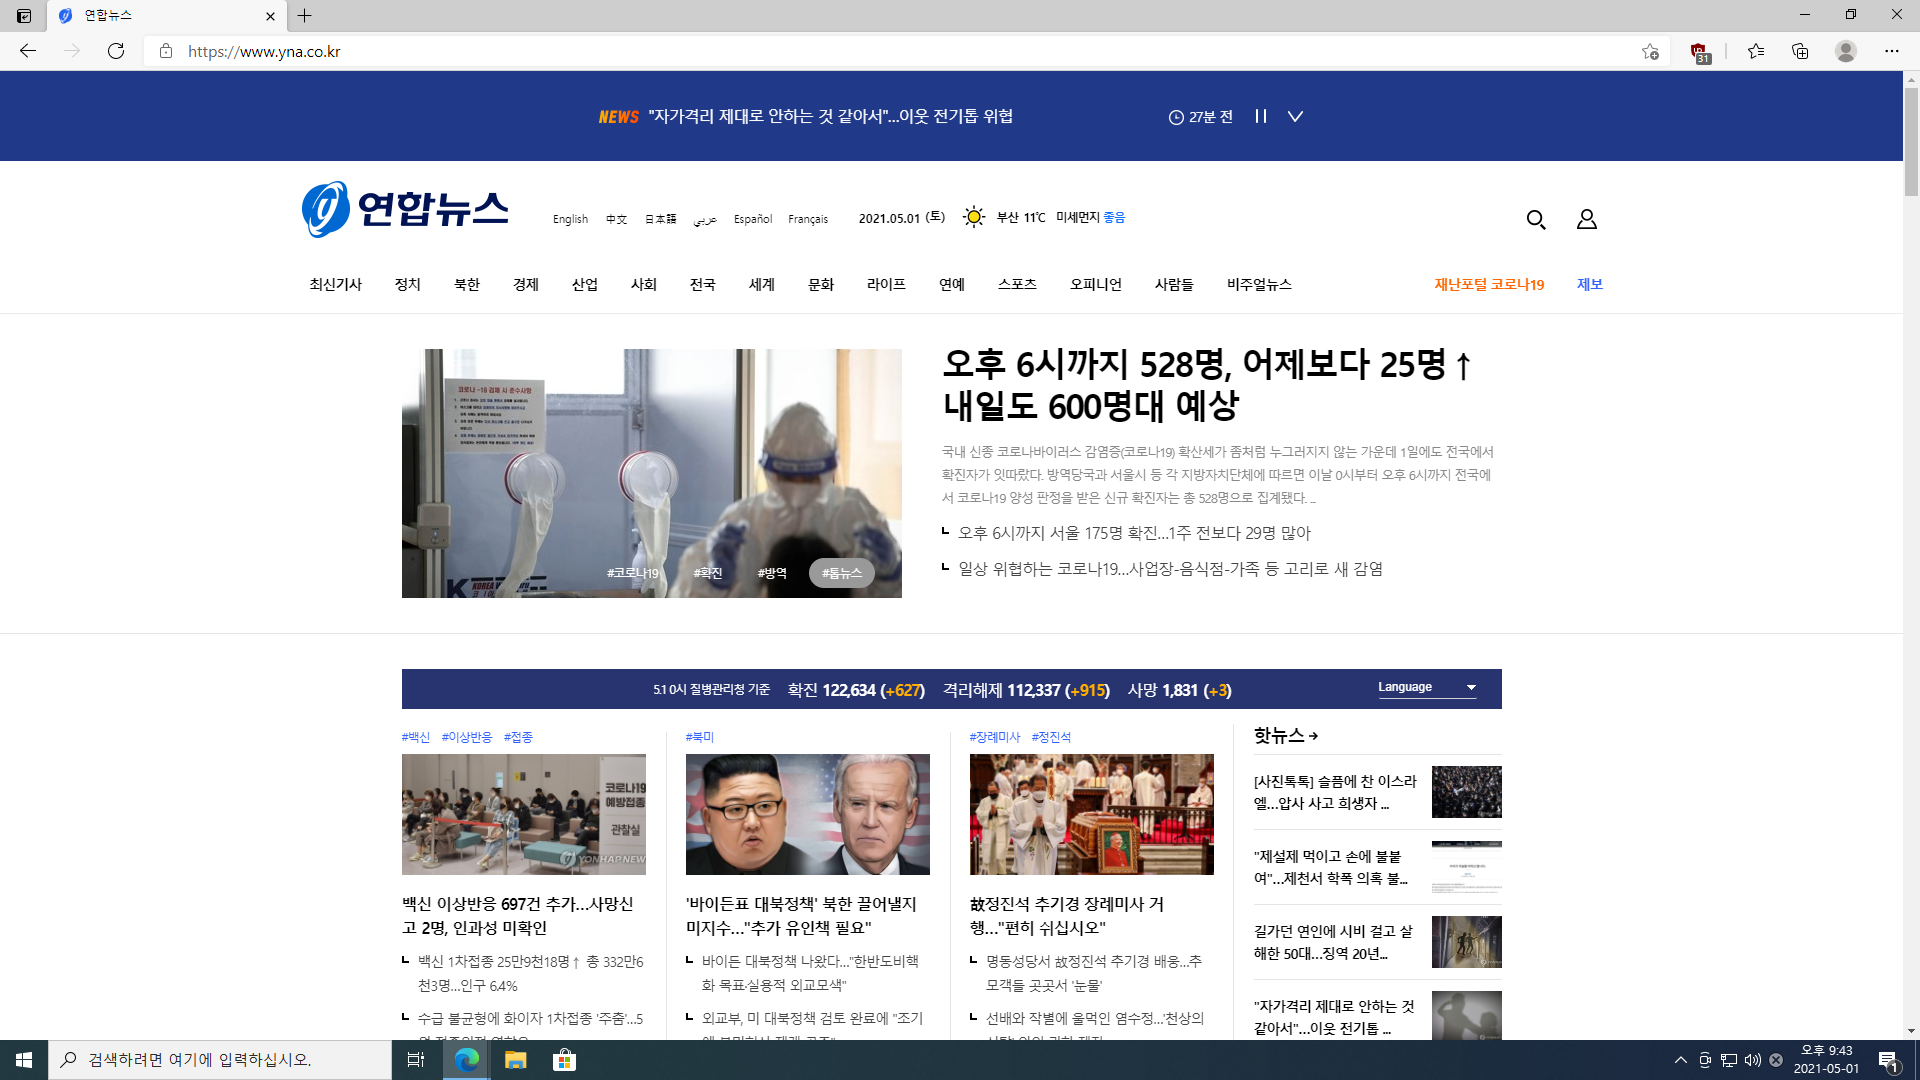Open the site search magnifier icon
The height and width of the screenshot is (1080, 1920).
pyautogui.click(x=1536, y=219)
